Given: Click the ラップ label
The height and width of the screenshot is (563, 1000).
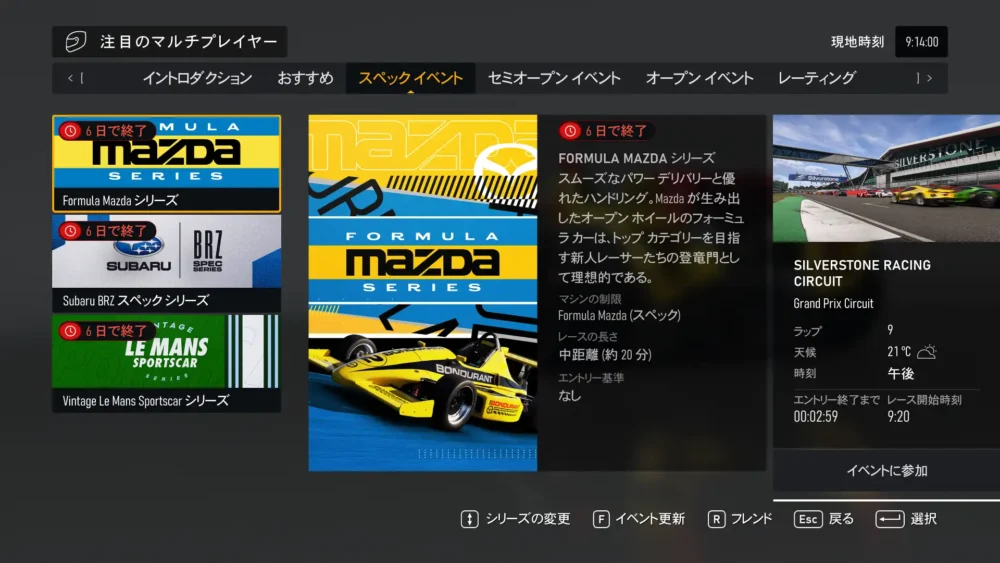Looking at the screenshot, I should (807, 332).
